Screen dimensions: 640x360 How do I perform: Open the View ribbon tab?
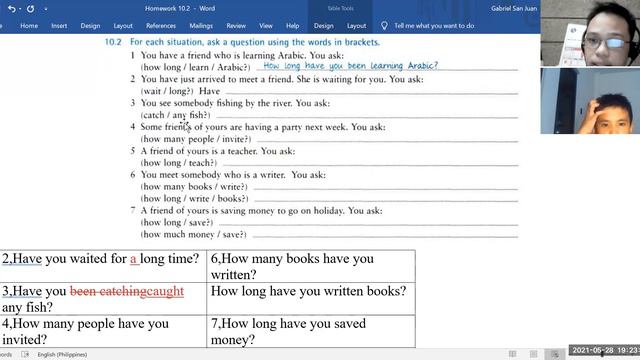click(x=265, y=26)
